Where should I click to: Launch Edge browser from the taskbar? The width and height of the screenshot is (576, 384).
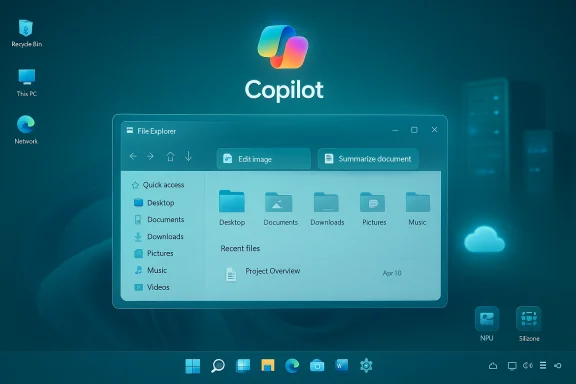coord(292,366)
